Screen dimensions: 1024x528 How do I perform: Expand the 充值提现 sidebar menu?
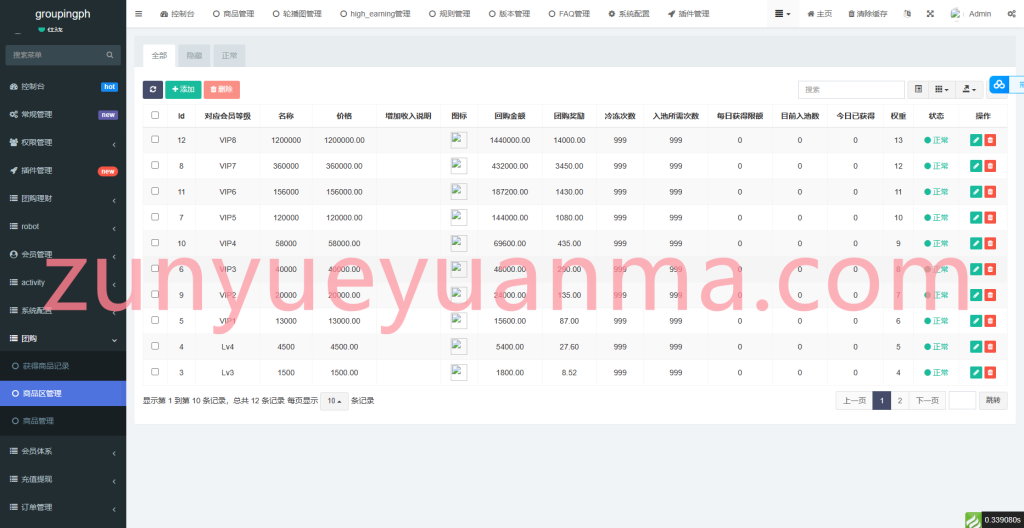(x=63, y=480)
